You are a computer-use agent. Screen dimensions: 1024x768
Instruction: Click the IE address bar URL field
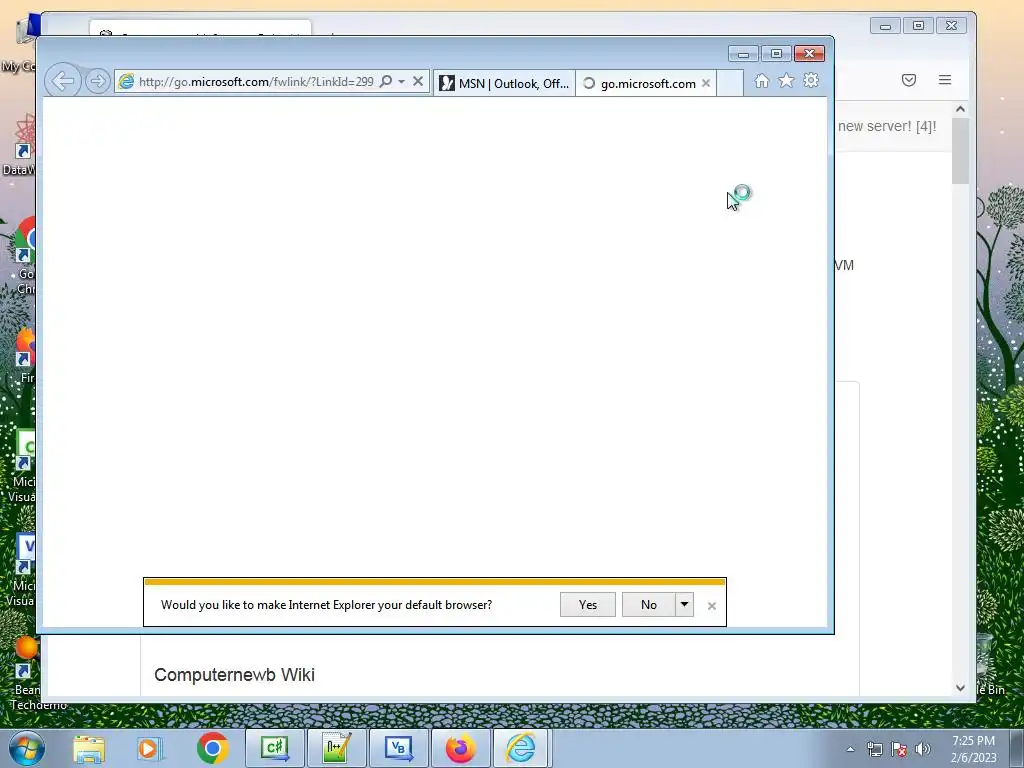pos(256,82)
